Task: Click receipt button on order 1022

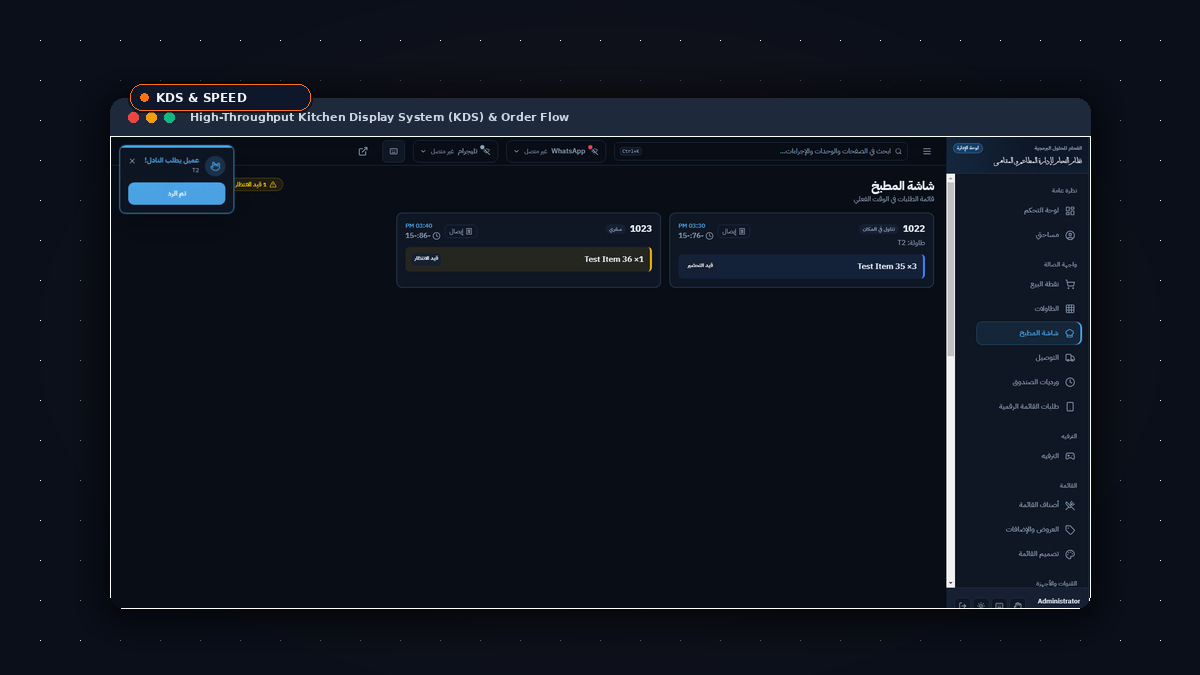Action: tap(735, 231)
